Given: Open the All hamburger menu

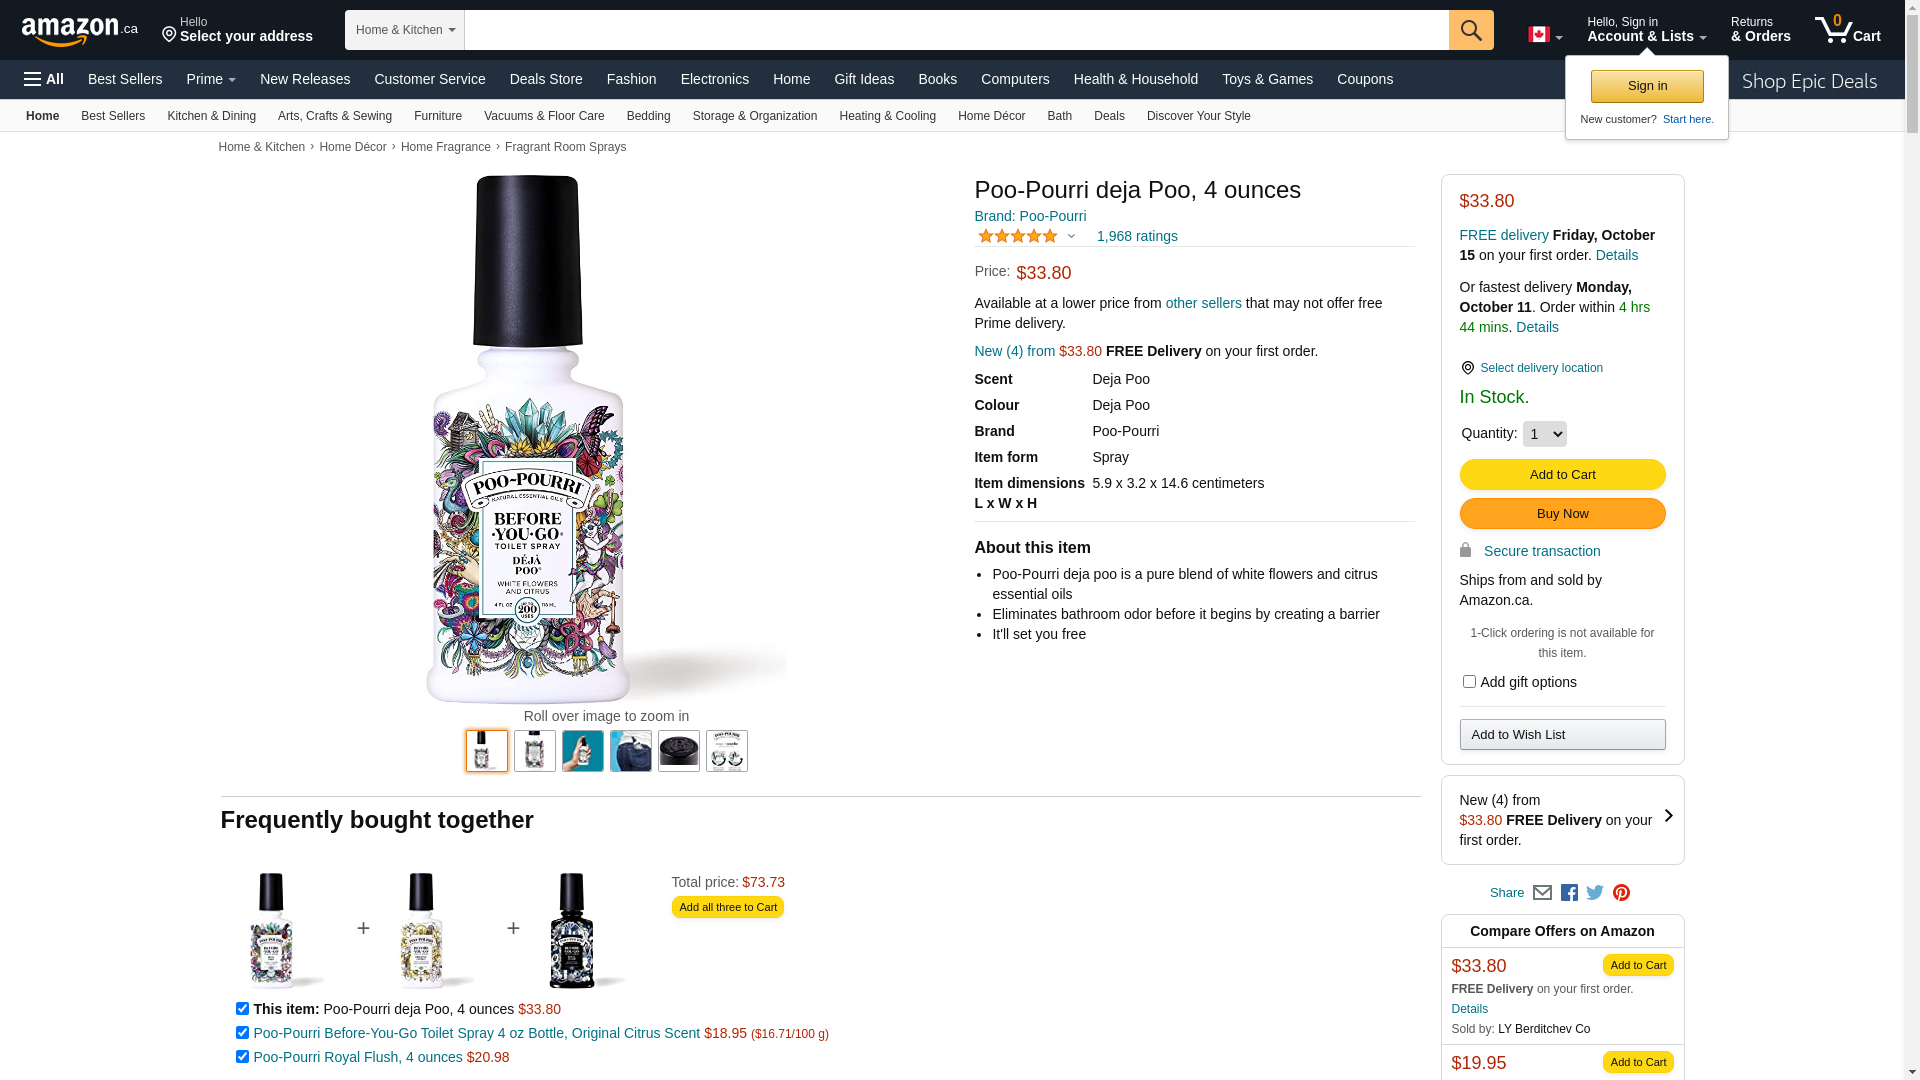Looking at the screenshot, I should click(44, 79).
